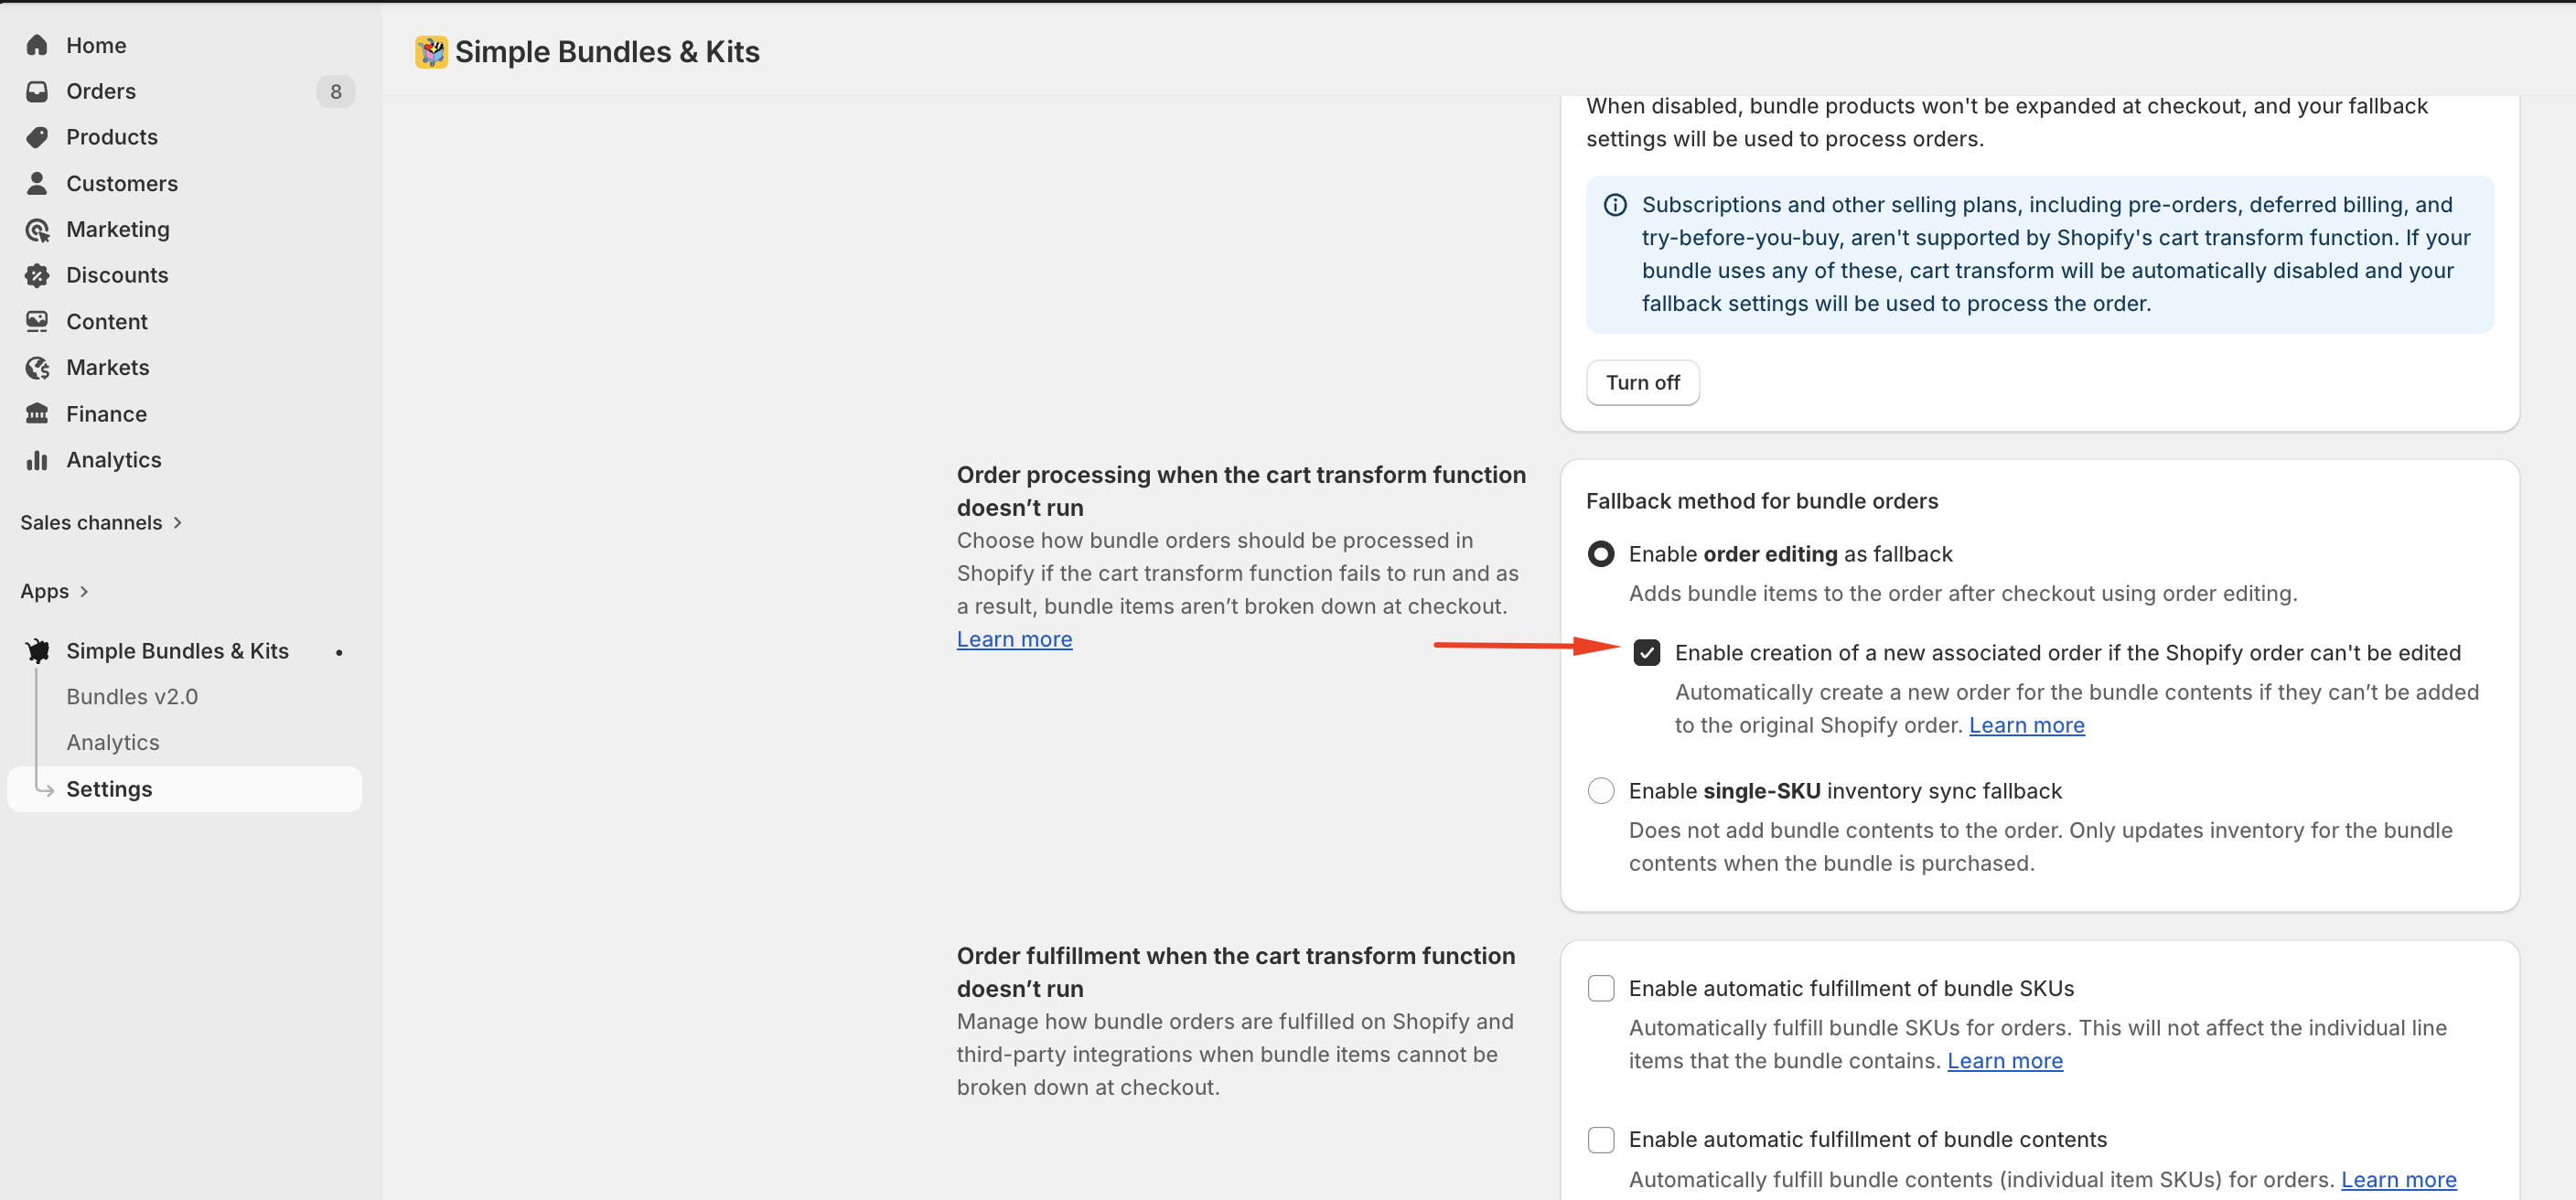
Task: Click the Discounts badge icon
Action: tap(37, 275)
